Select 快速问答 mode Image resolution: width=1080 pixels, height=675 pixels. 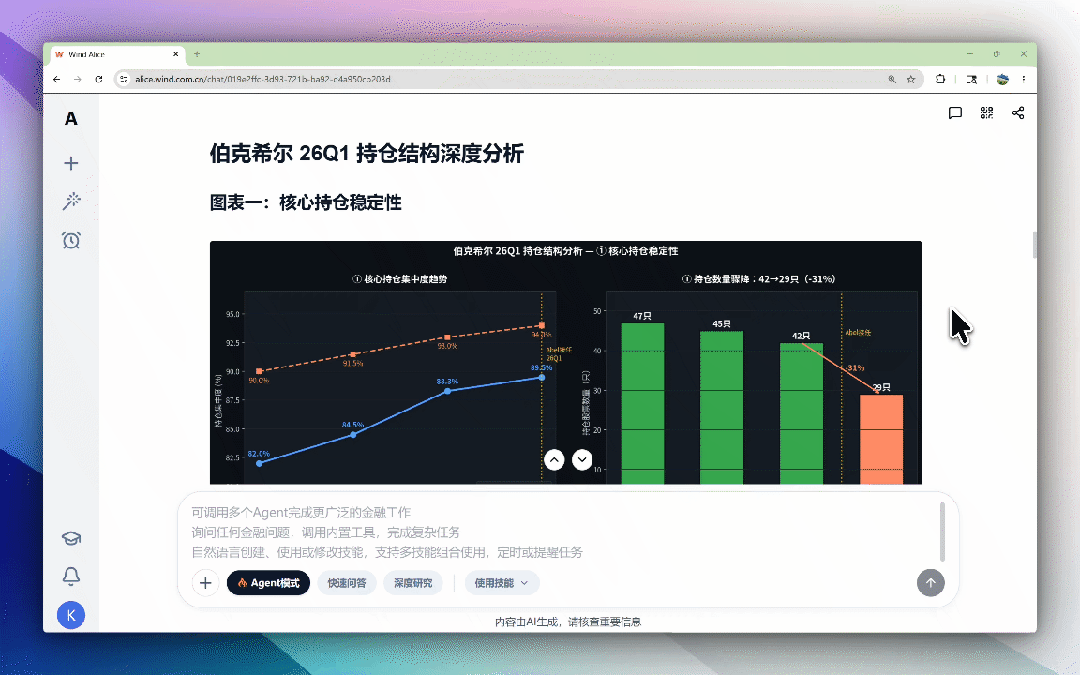coord(347,583)
